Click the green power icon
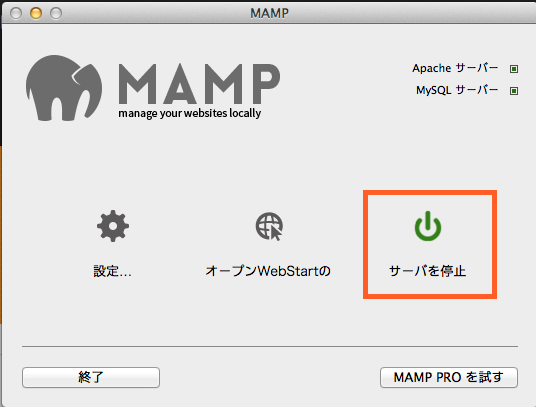This screenshot has width=536, height=407. (x=428, y=226)
